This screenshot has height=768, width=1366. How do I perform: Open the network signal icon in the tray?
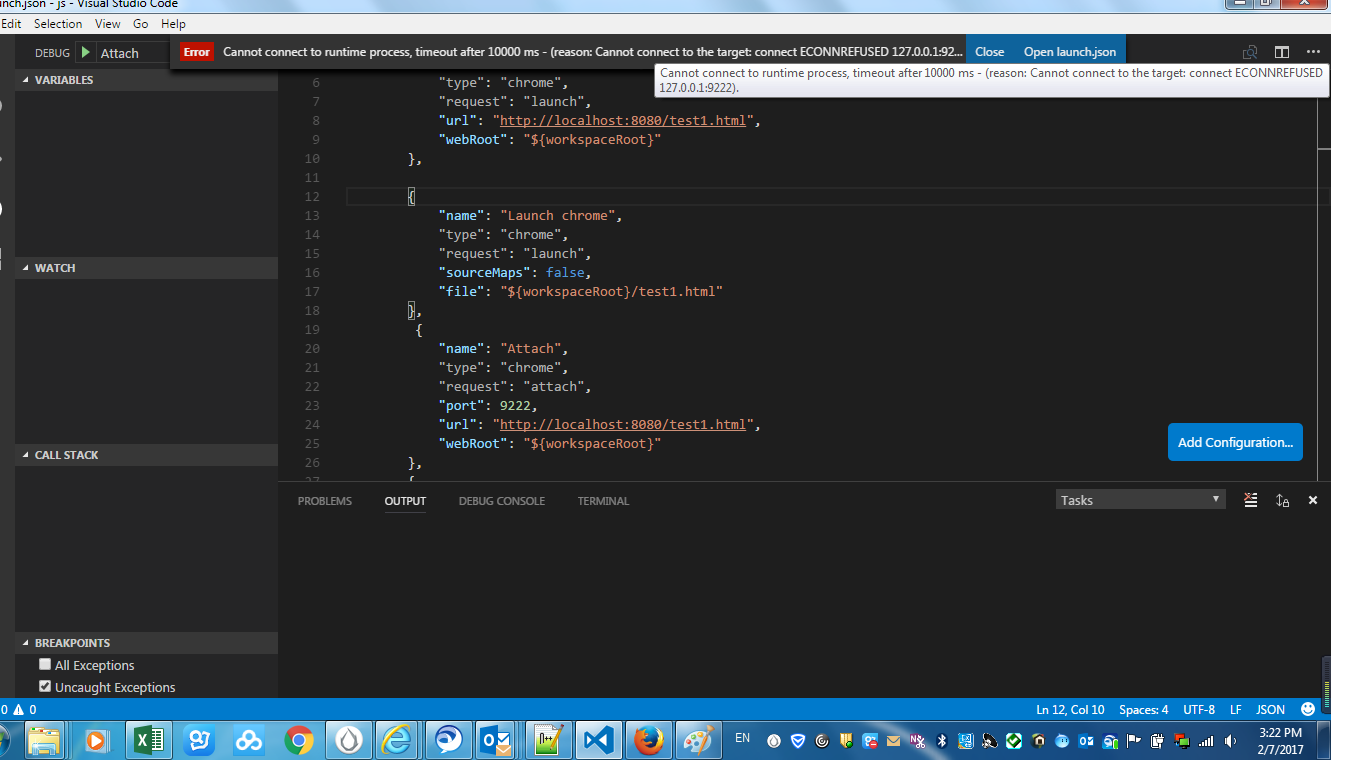[x=1206, y=741]
